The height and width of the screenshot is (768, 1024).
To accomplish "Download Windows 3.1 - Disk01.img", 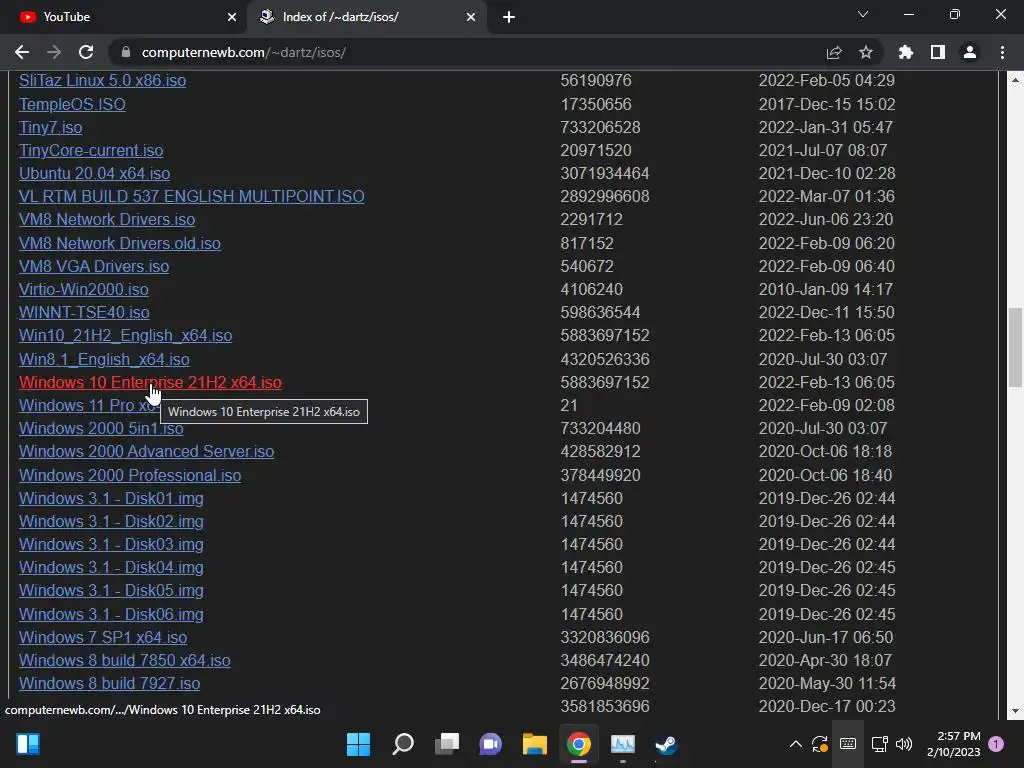I will (111, 498).
